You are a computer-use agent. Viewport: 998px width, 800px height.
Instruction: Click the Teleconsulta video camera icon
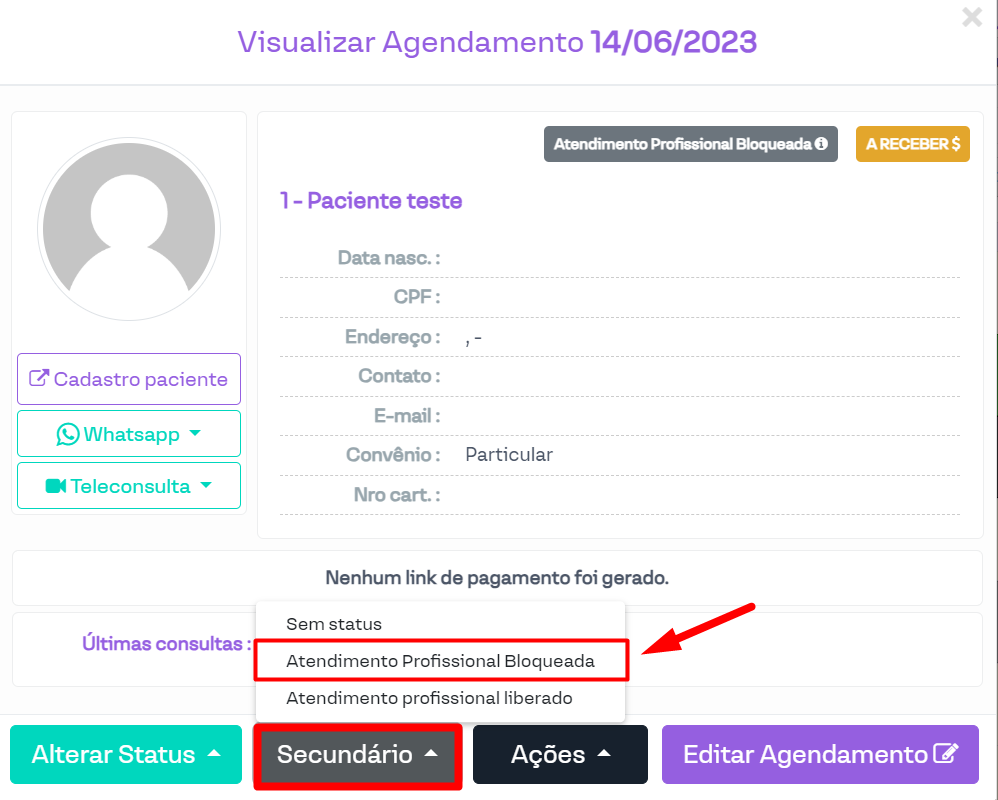[56, 486]
